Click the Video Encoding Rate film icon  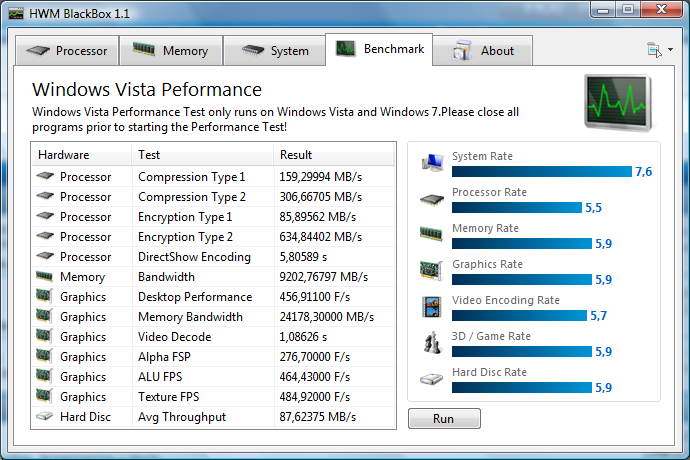[431, 307]
